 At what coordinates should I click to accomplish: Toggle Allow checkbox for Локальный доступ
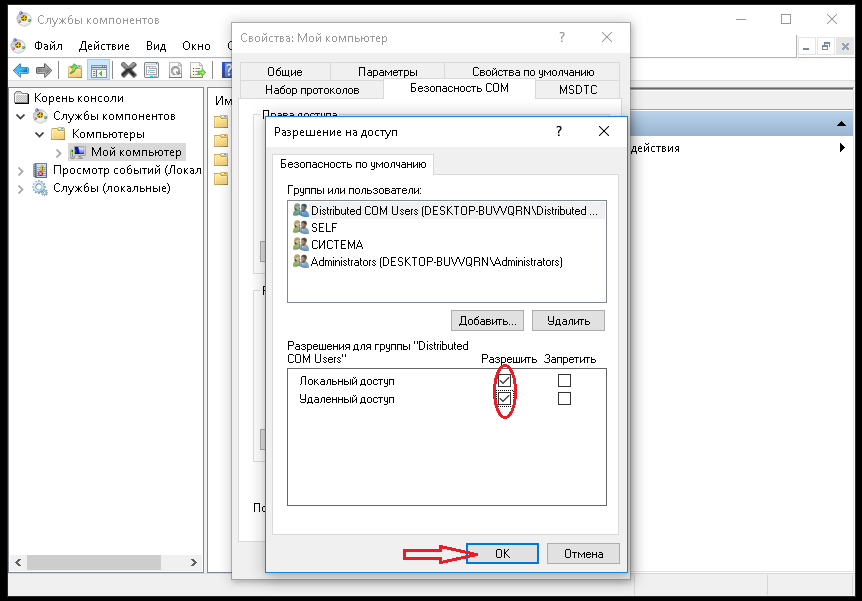[x=505, y=381]
